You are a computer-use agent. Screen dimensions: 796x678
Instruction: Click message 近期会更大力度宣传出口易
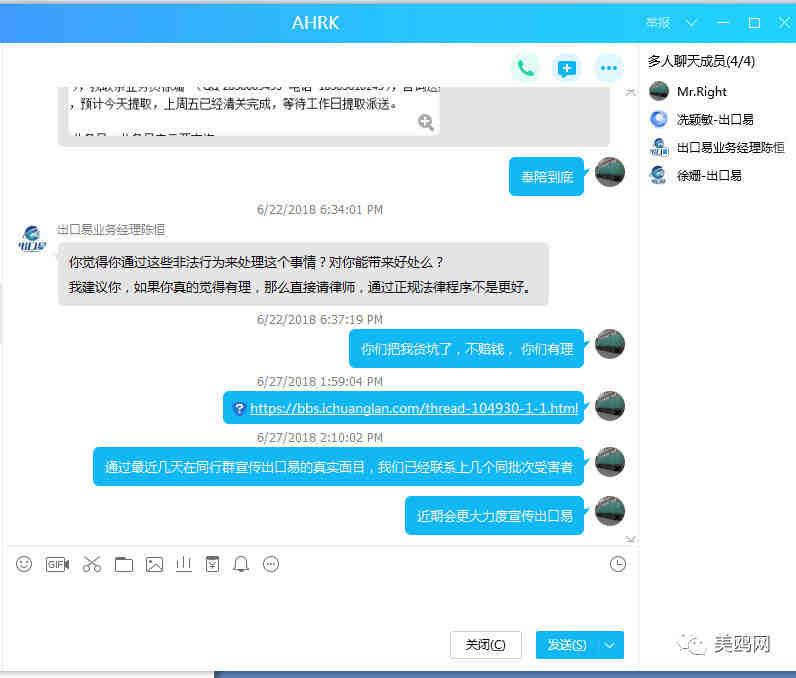494,516
